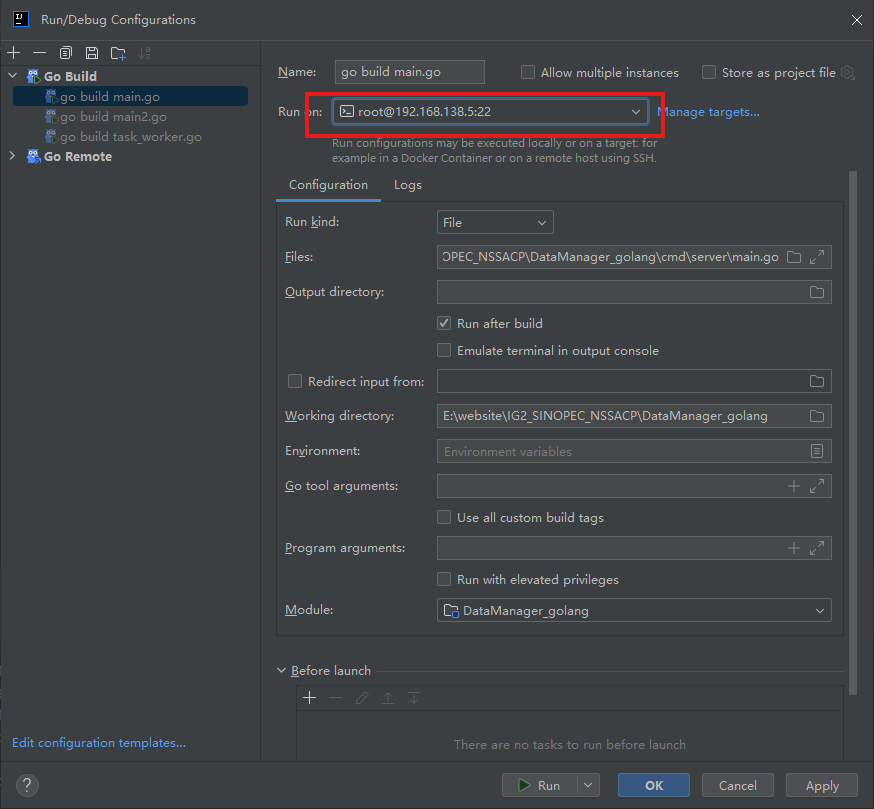Image resolution: width=874 pixels, height=809 pixels.
Task: Click the Manage targets link
Action: click(708, 112)
